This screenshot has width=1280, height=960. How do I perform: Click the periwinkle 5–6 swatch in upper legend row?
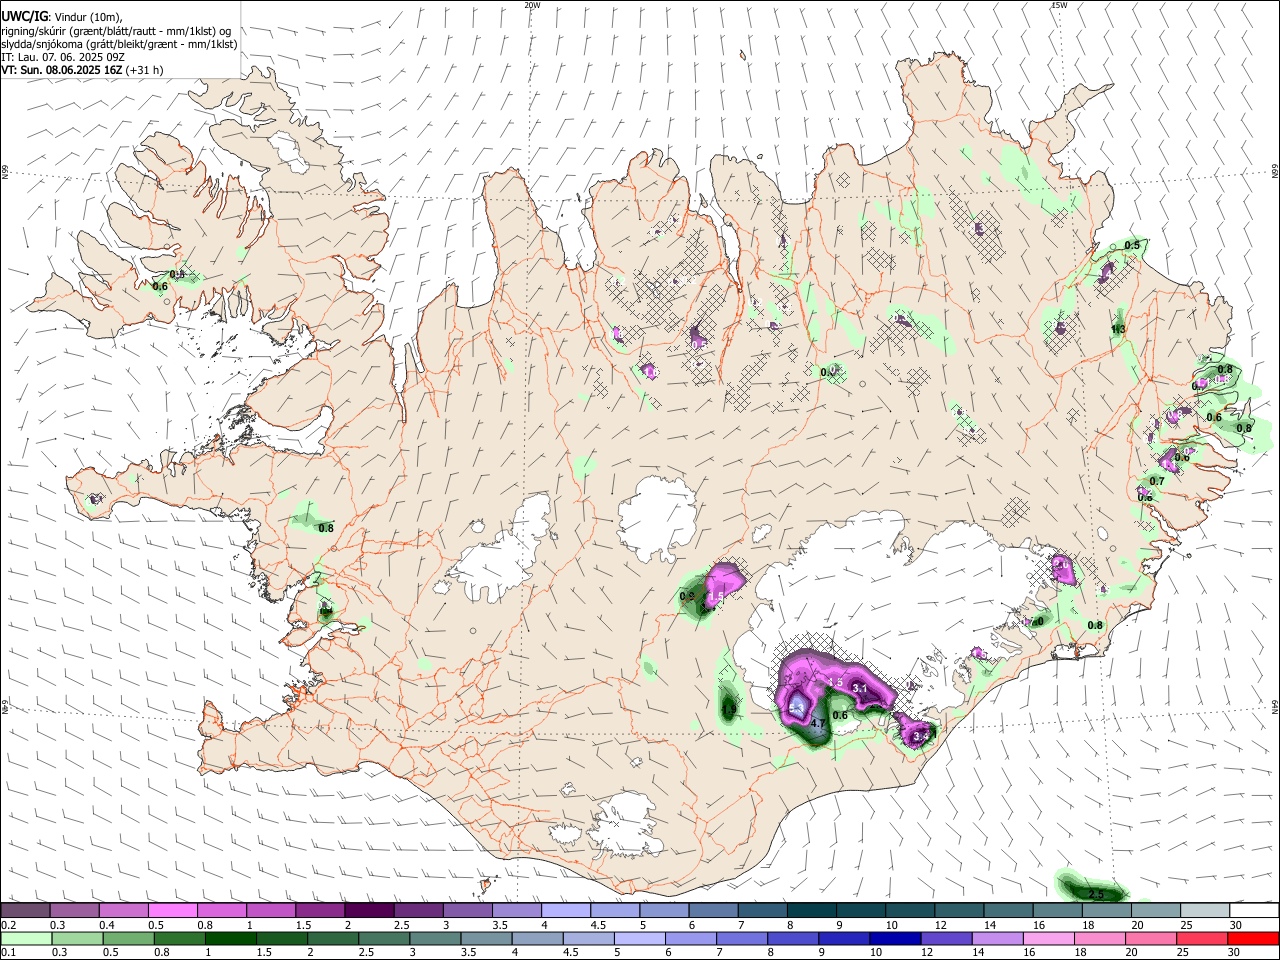(665, 910)
